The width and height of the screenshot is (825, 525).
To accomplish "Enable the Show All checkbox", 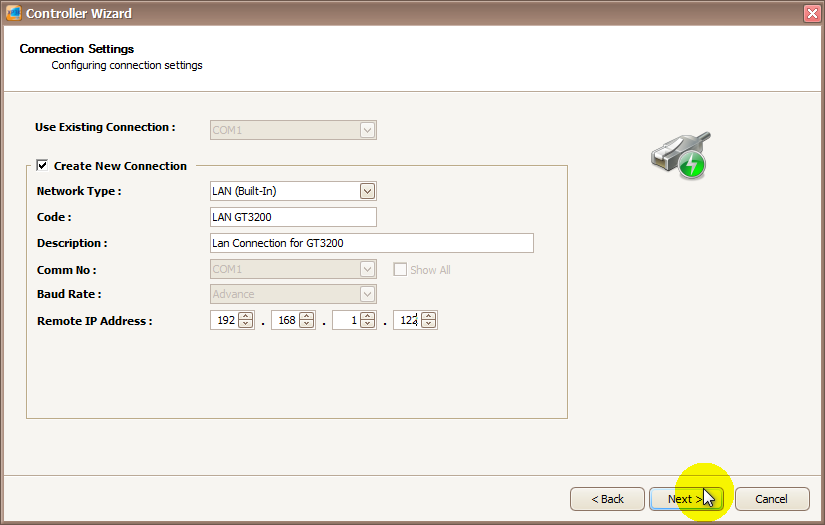I will tap(400, 270).
